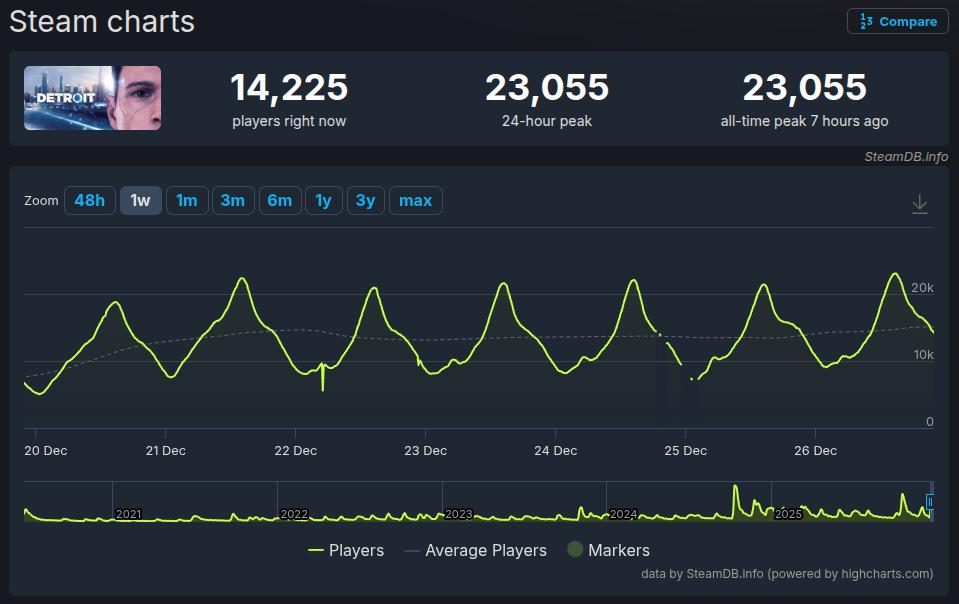The image size is (959, 604).
Task: Click the Compare button
Action: pyautogui.click(x=897, y=21)
